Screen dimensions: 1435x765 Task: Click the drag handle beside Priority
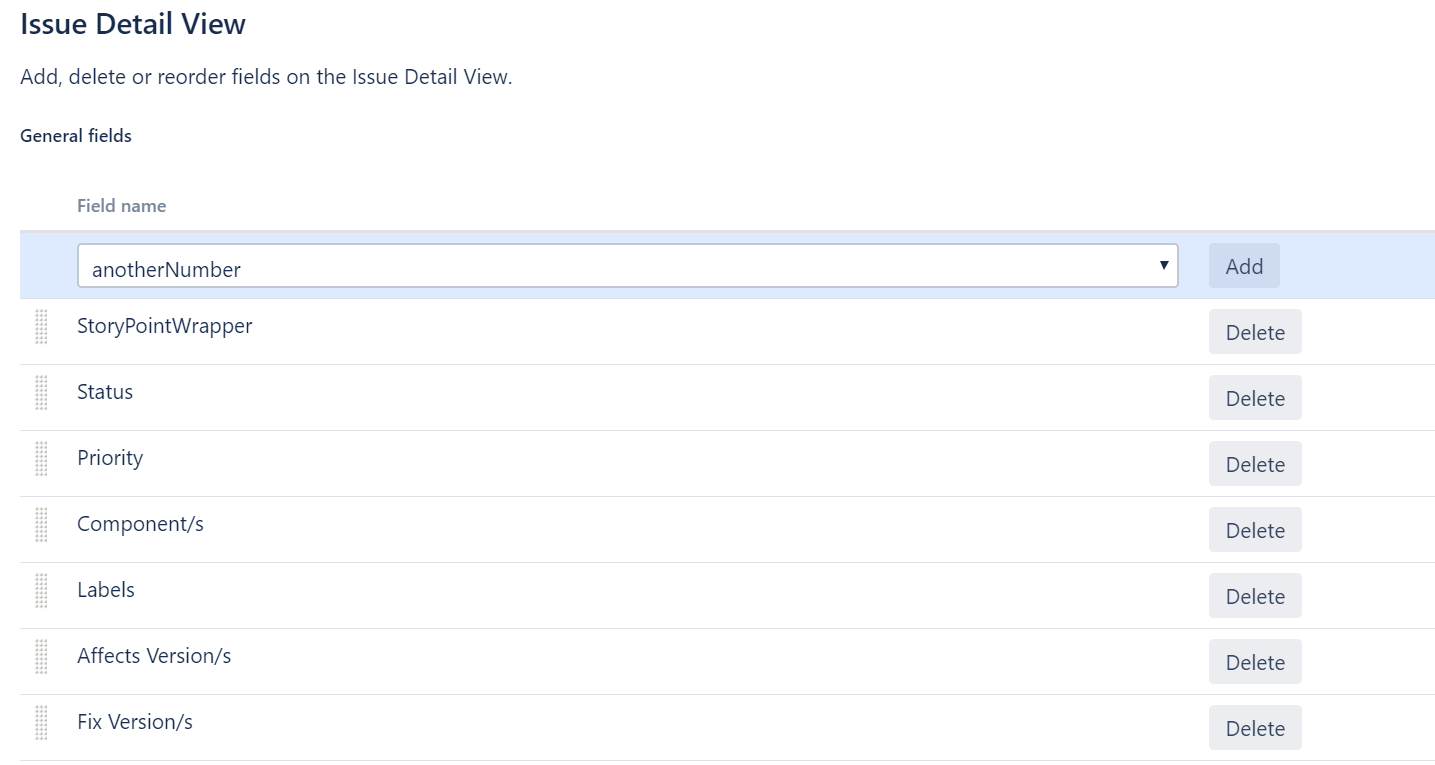click(41, 459)
